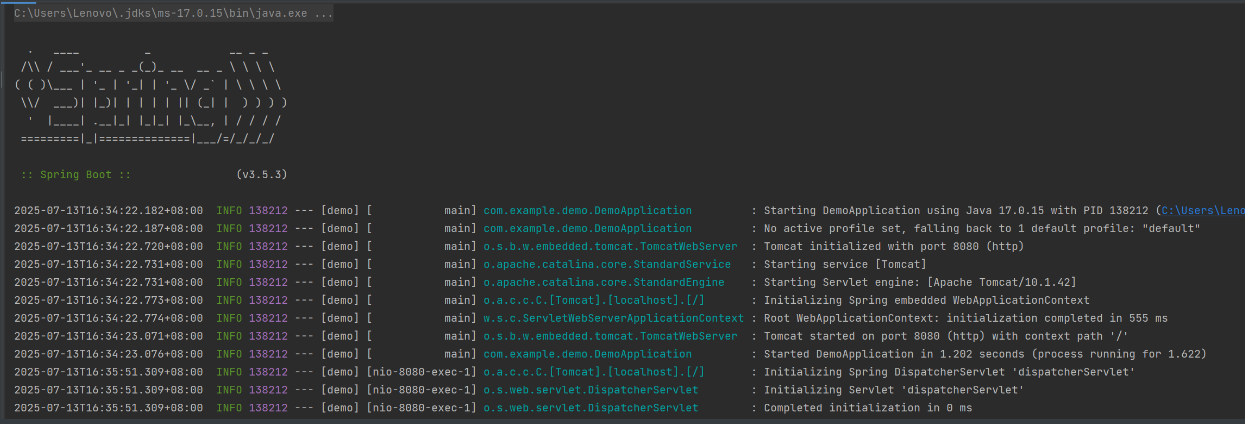Click DemoApplication logger on 'Started DemoApplication' line

tap(587, 355)
